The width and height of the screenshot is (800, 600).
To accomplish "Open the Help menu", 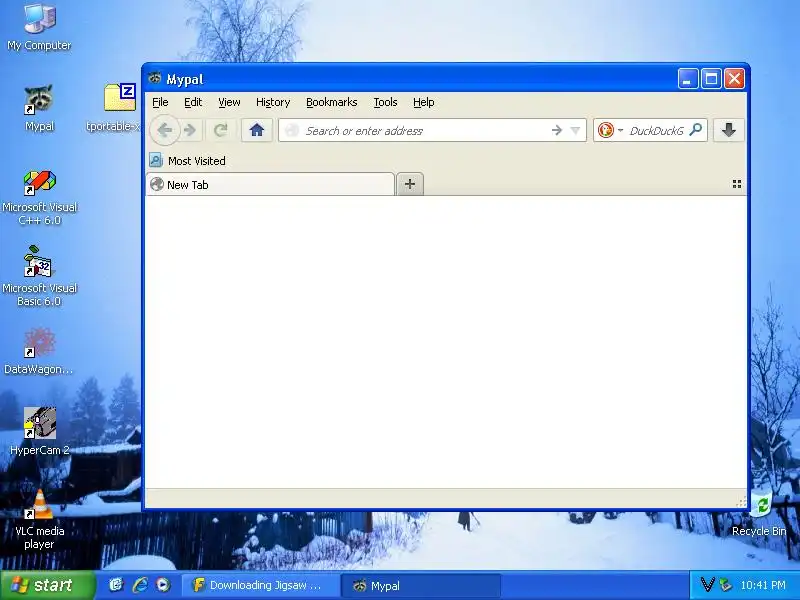I will click(x=423, y=102).
